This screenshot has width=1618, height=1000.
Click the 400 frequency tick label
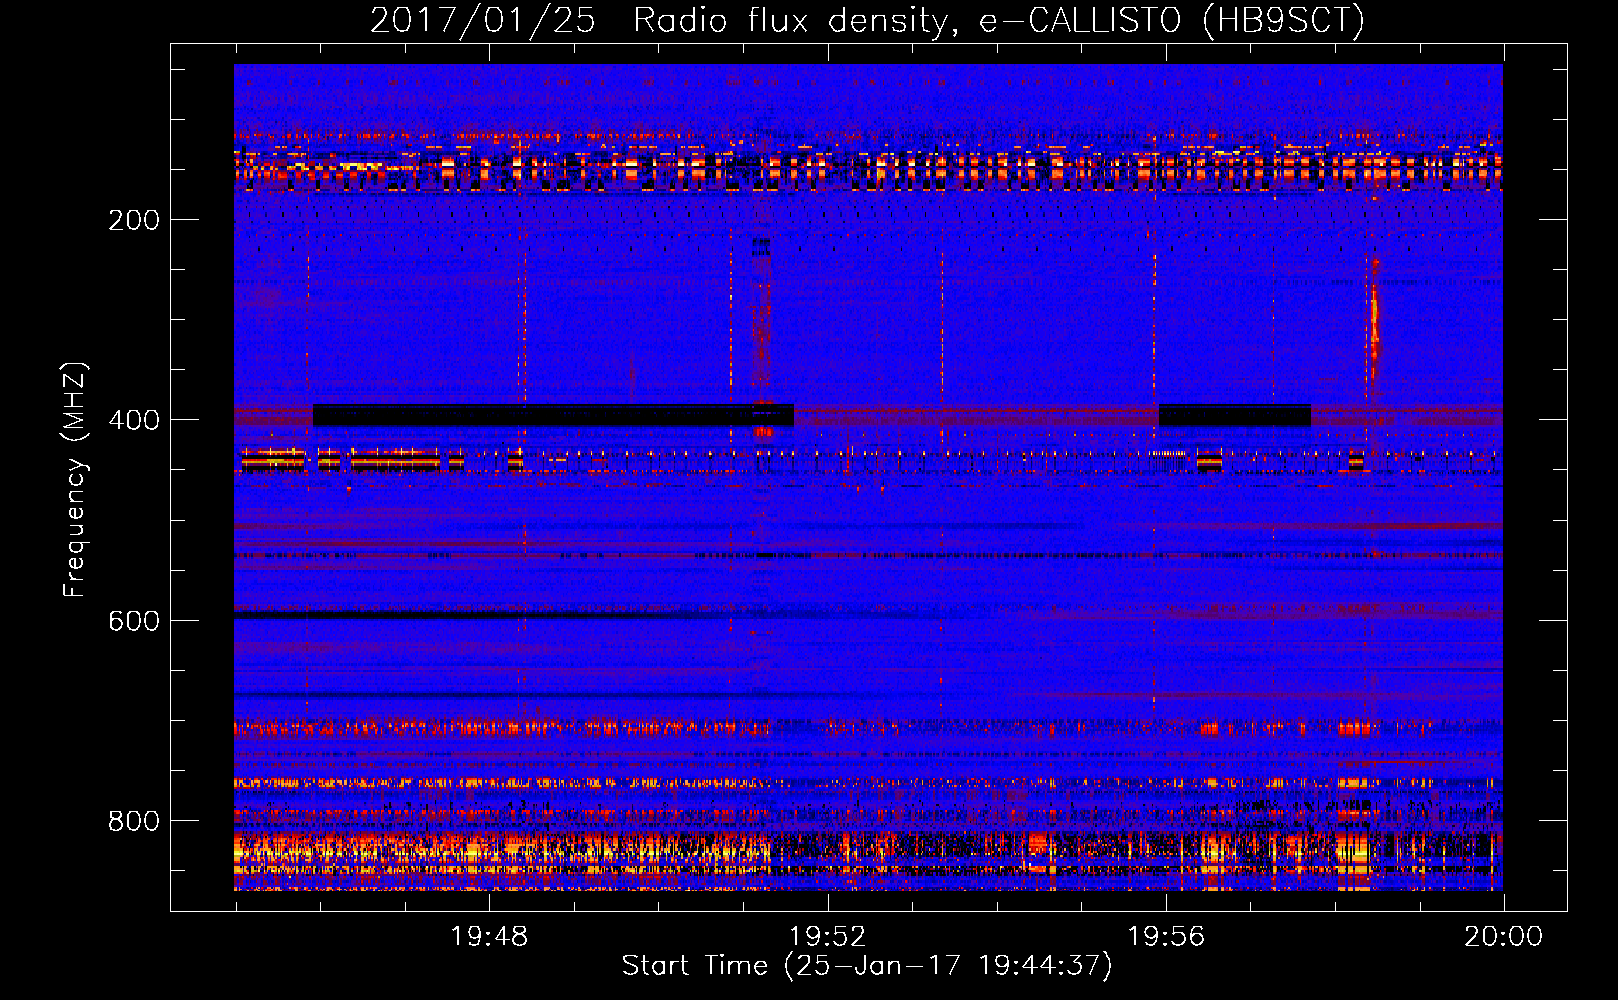[x=134, y=420]
